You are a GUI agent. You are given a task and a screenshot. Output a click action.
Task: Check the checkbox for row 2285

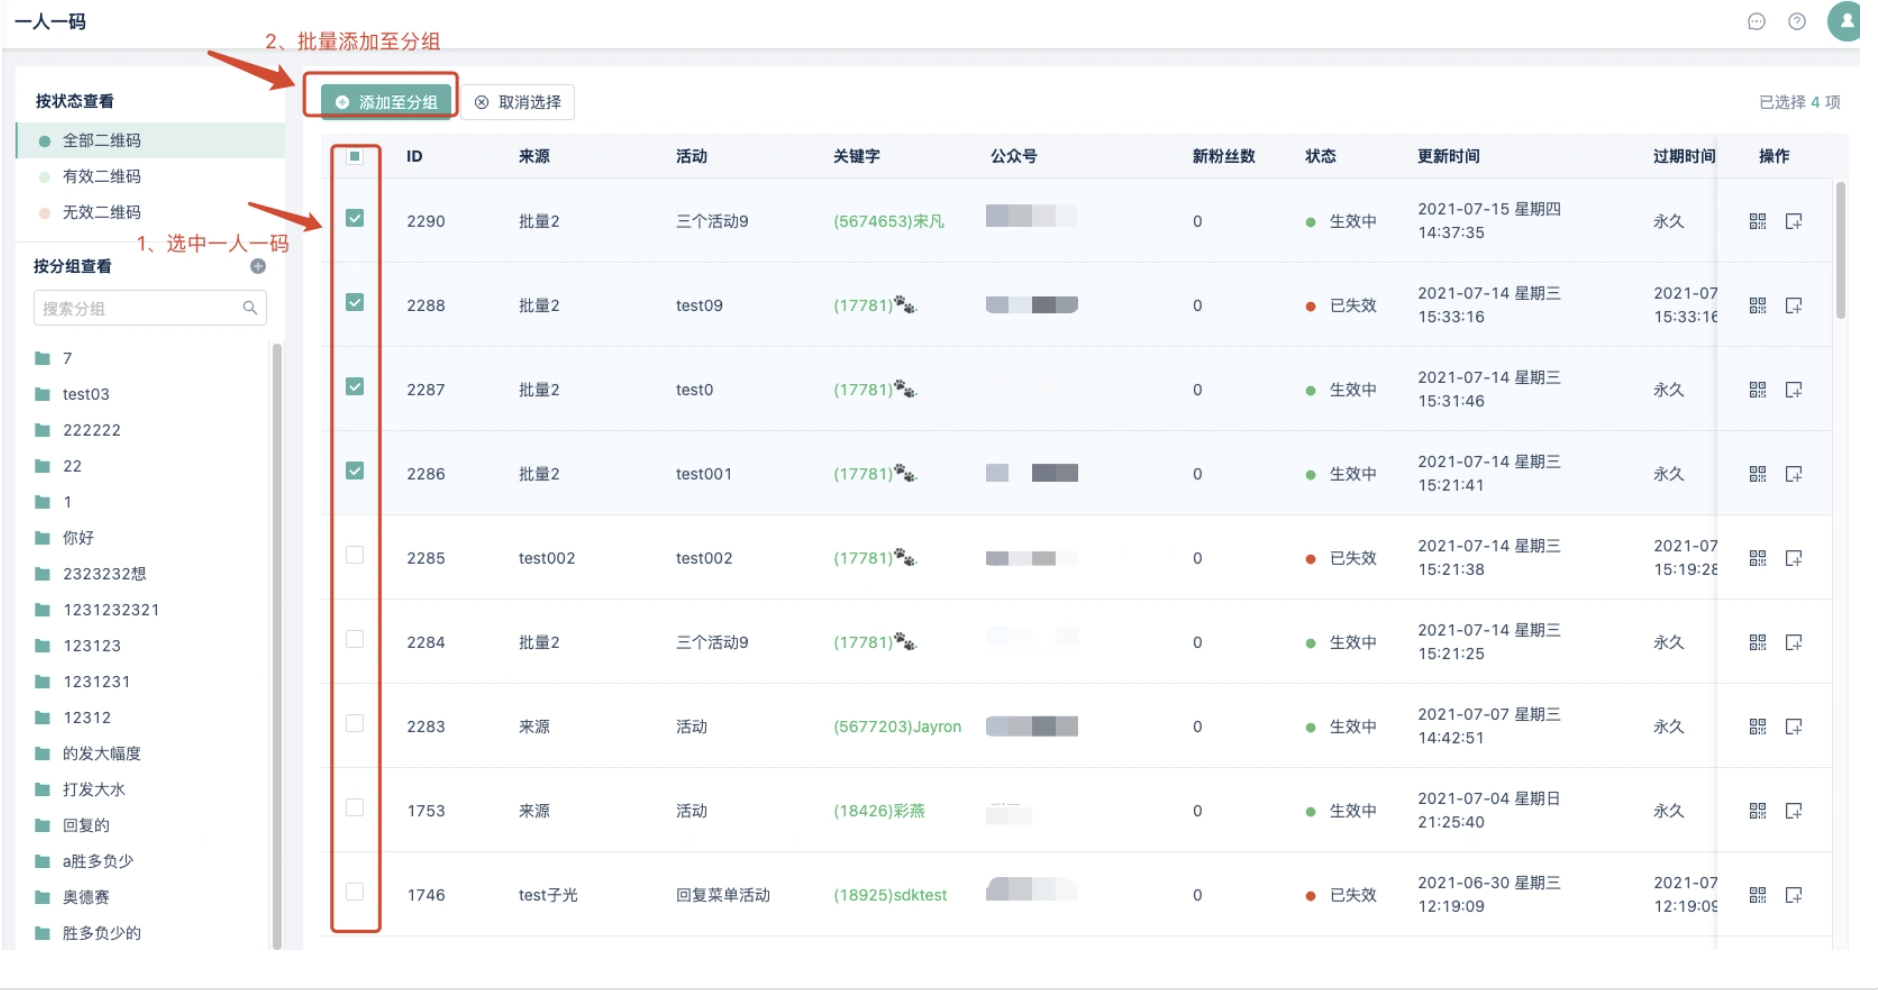(x=355, y=555)
